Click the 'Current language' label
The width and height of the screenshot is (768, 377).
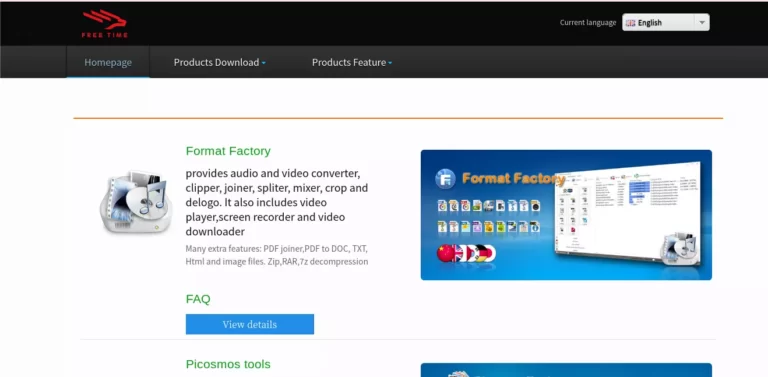[x=588, y=23]
